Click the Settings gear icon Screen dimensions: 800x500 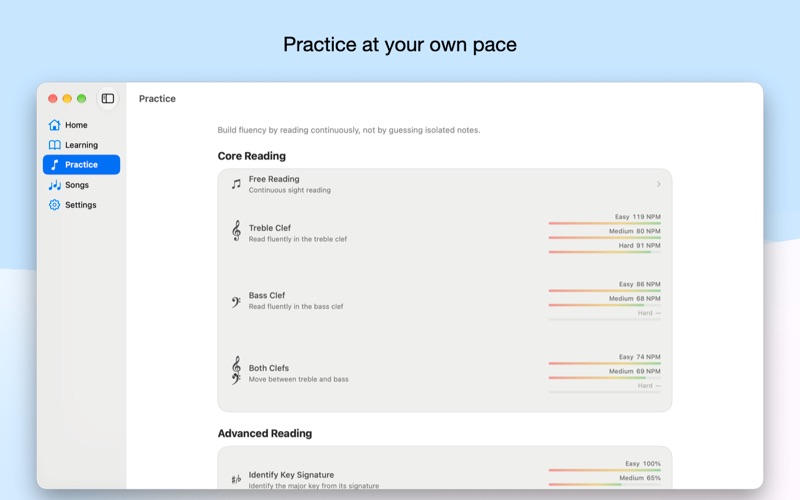(54, 205)
